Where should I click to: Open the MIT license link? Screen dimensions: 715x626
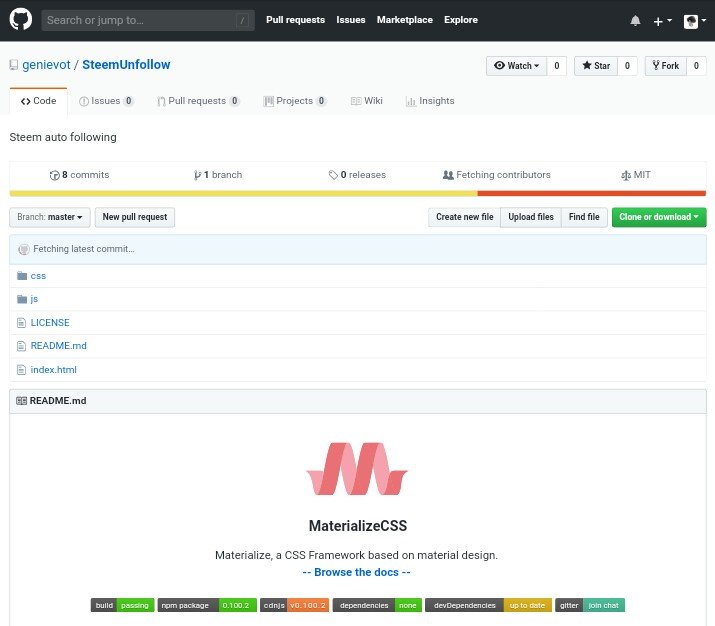tap(636, 175)
